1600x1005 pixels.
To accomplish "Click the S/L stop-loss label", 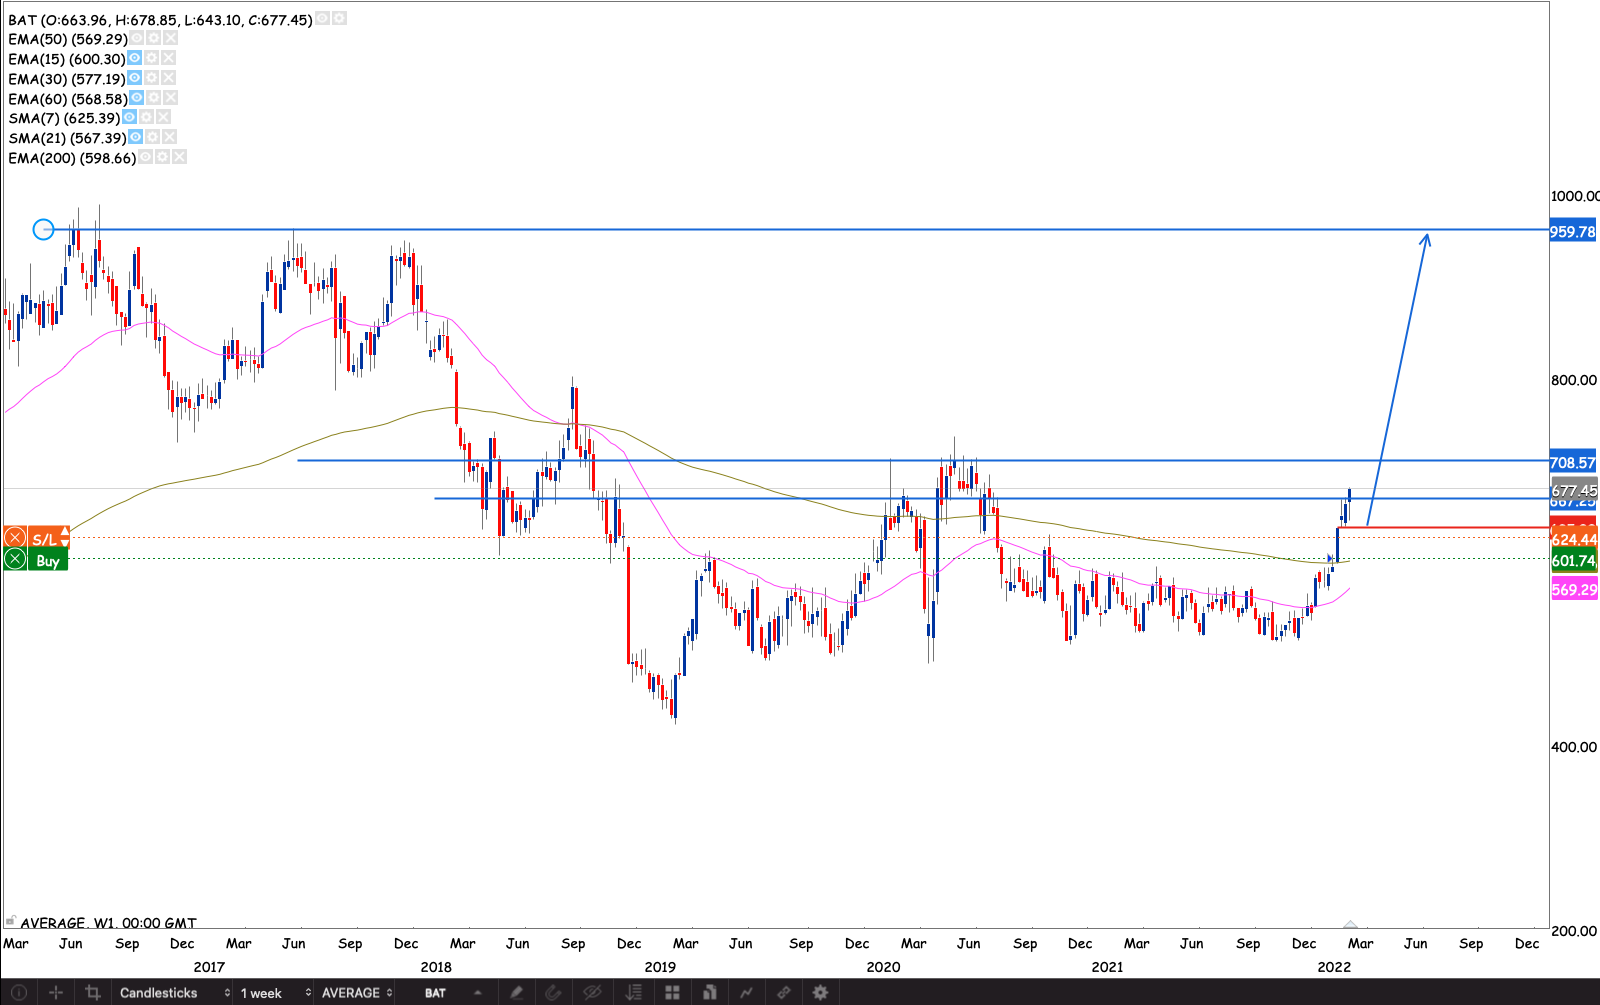I will [45, 539].
